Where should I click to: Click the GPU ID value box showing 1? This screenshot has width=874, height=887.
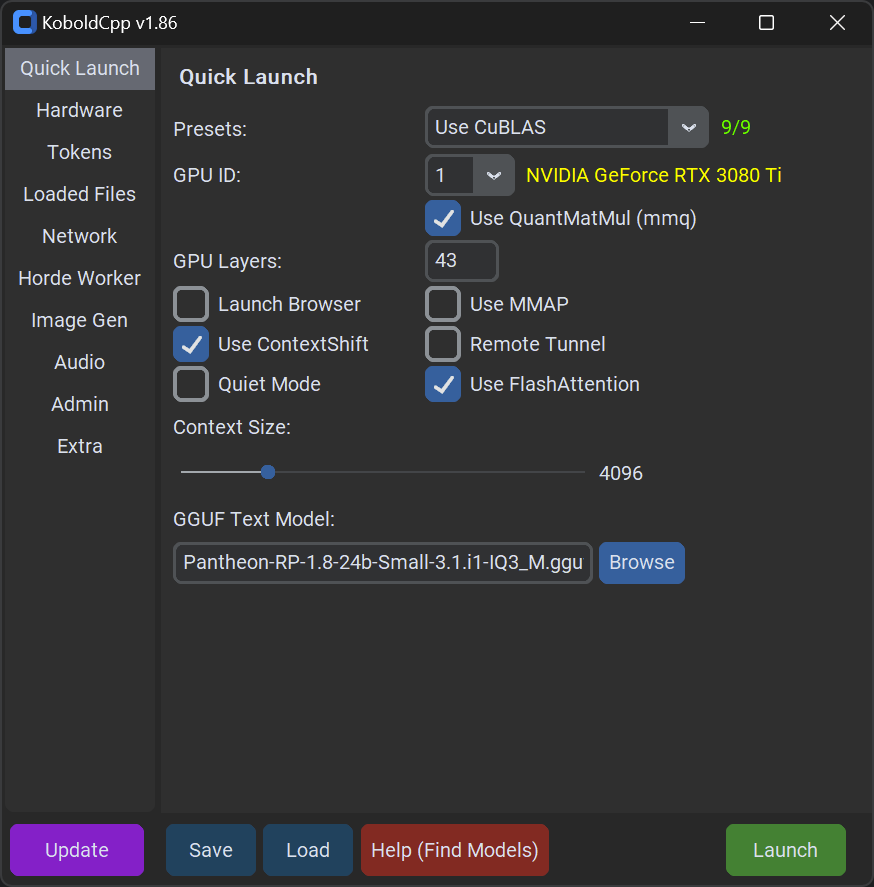[x=450, y=175]
